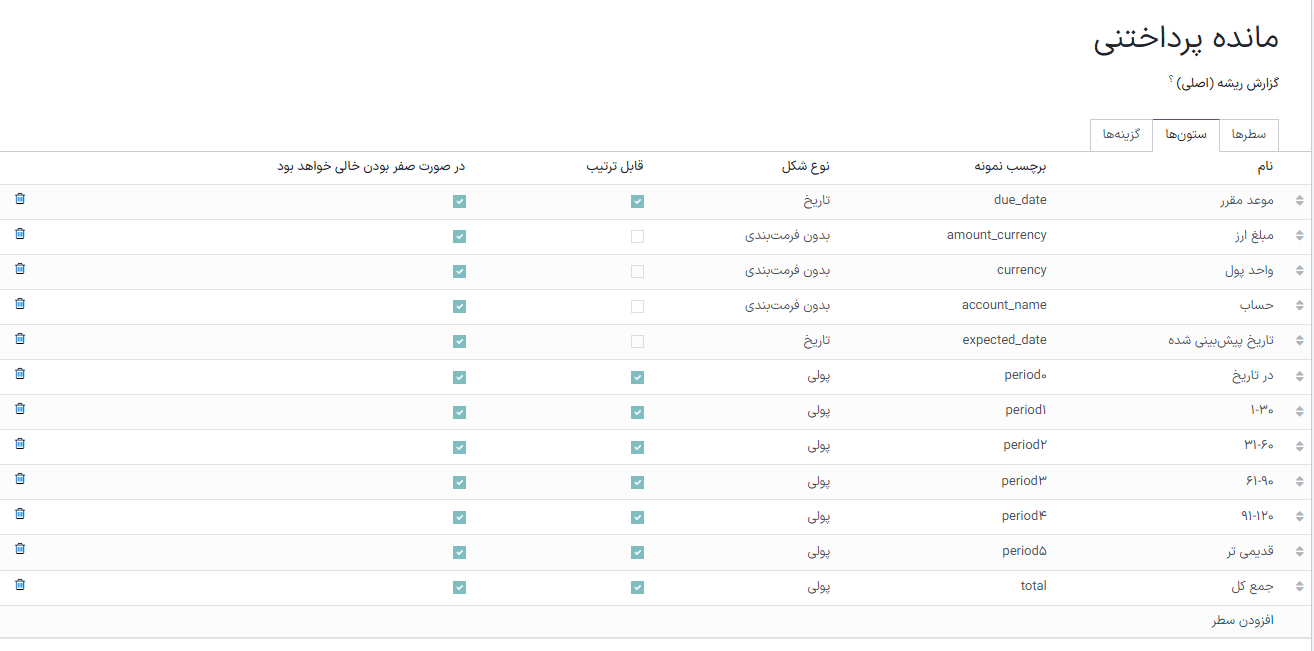Click drag handle of موعد مقرر row
Image resolution: width=1314 pixels, height=651 pixels.
1299,201
